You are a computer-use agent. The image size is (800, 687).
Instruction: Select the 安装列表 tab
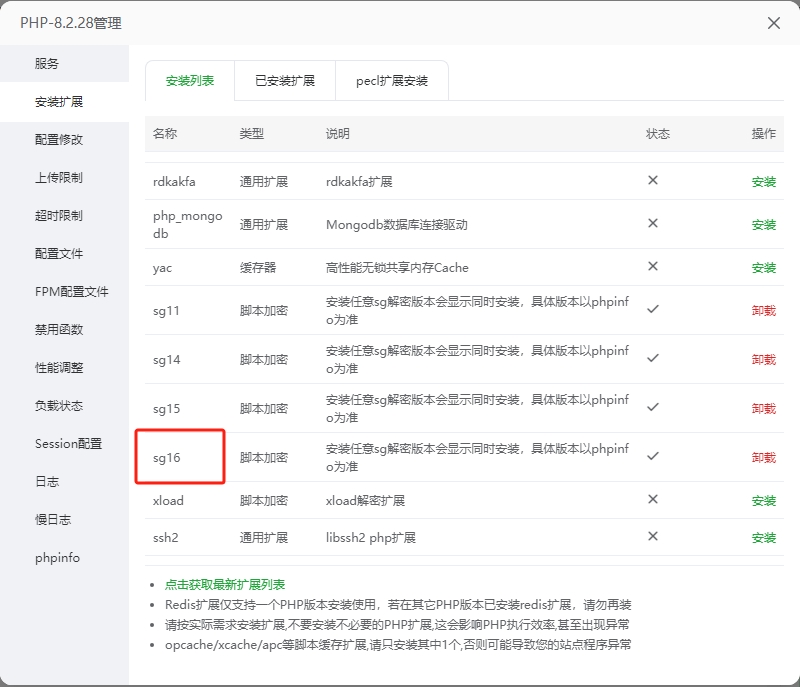click(x=190, y=81)
